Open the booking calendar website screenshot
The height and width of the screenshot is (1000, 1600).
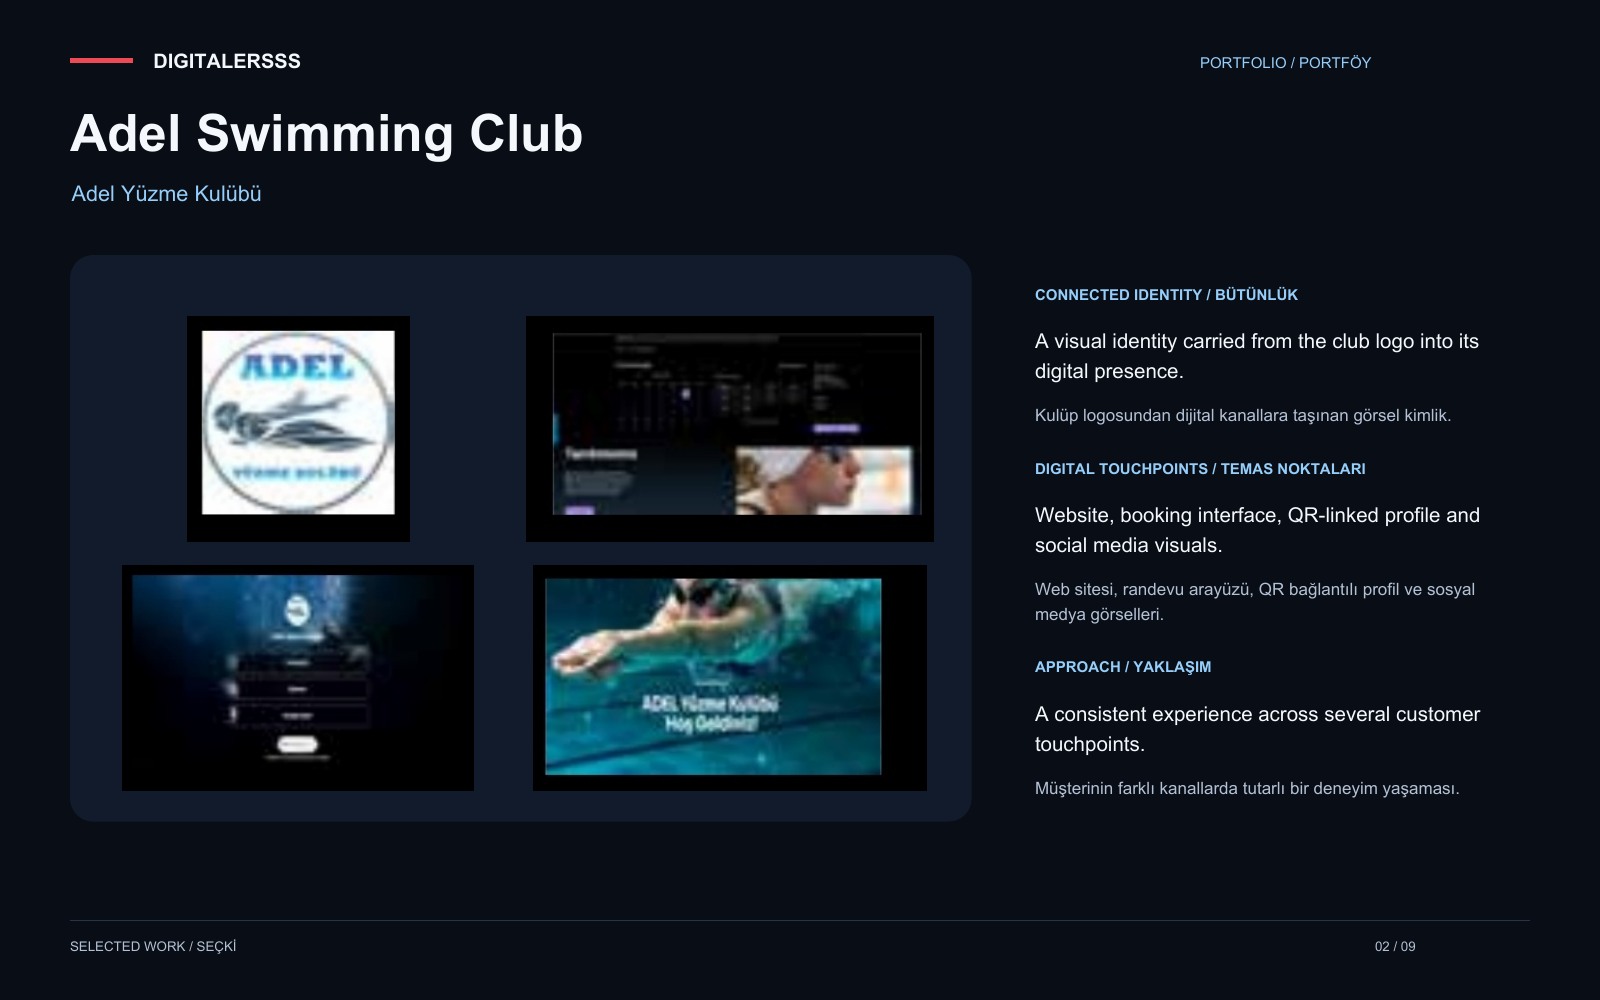pyautogui.click(x=730, y=429)
